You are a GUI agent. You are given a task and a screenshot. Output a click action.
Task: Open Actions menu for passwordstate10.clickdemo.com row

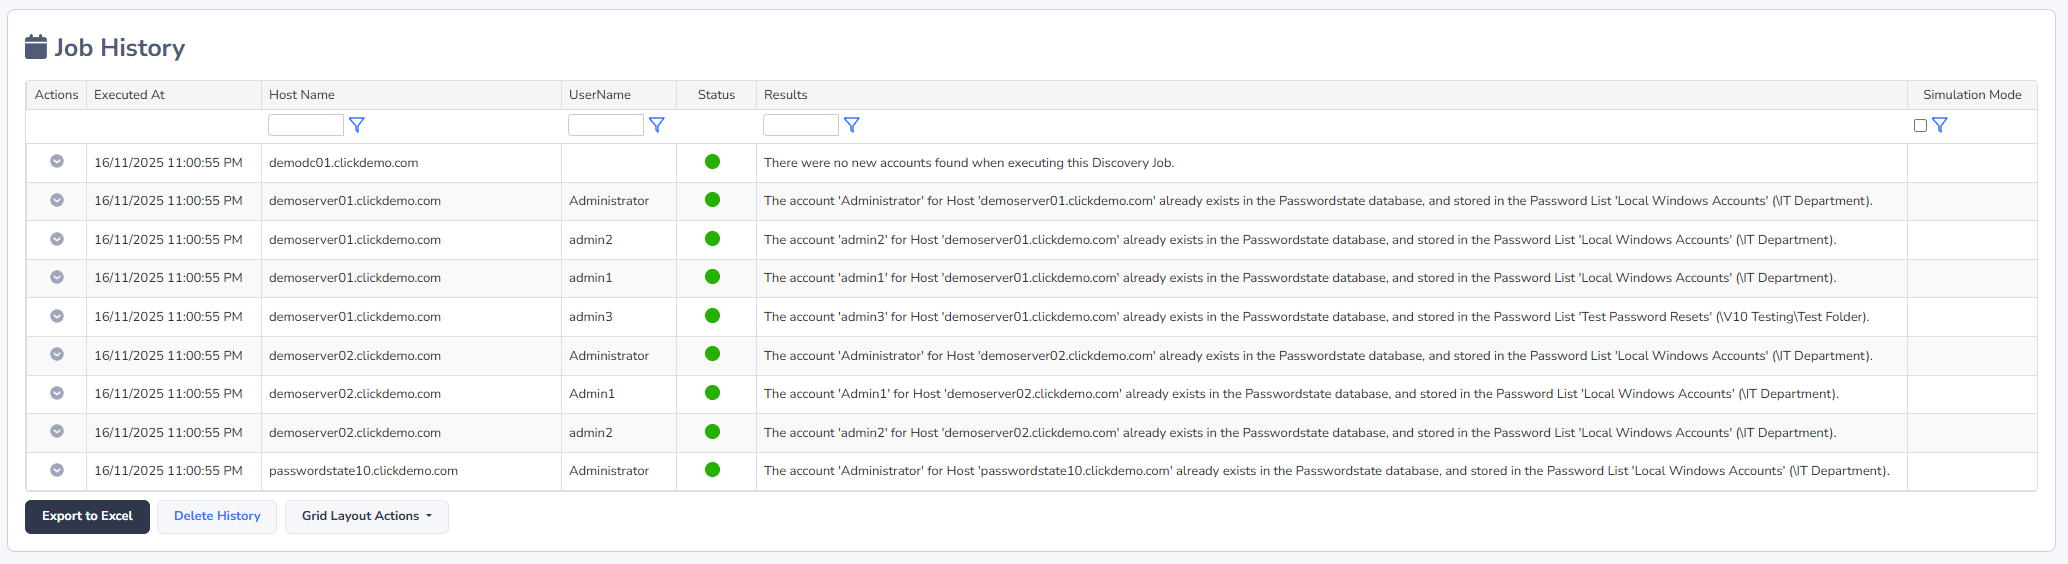tap(57, 470)
